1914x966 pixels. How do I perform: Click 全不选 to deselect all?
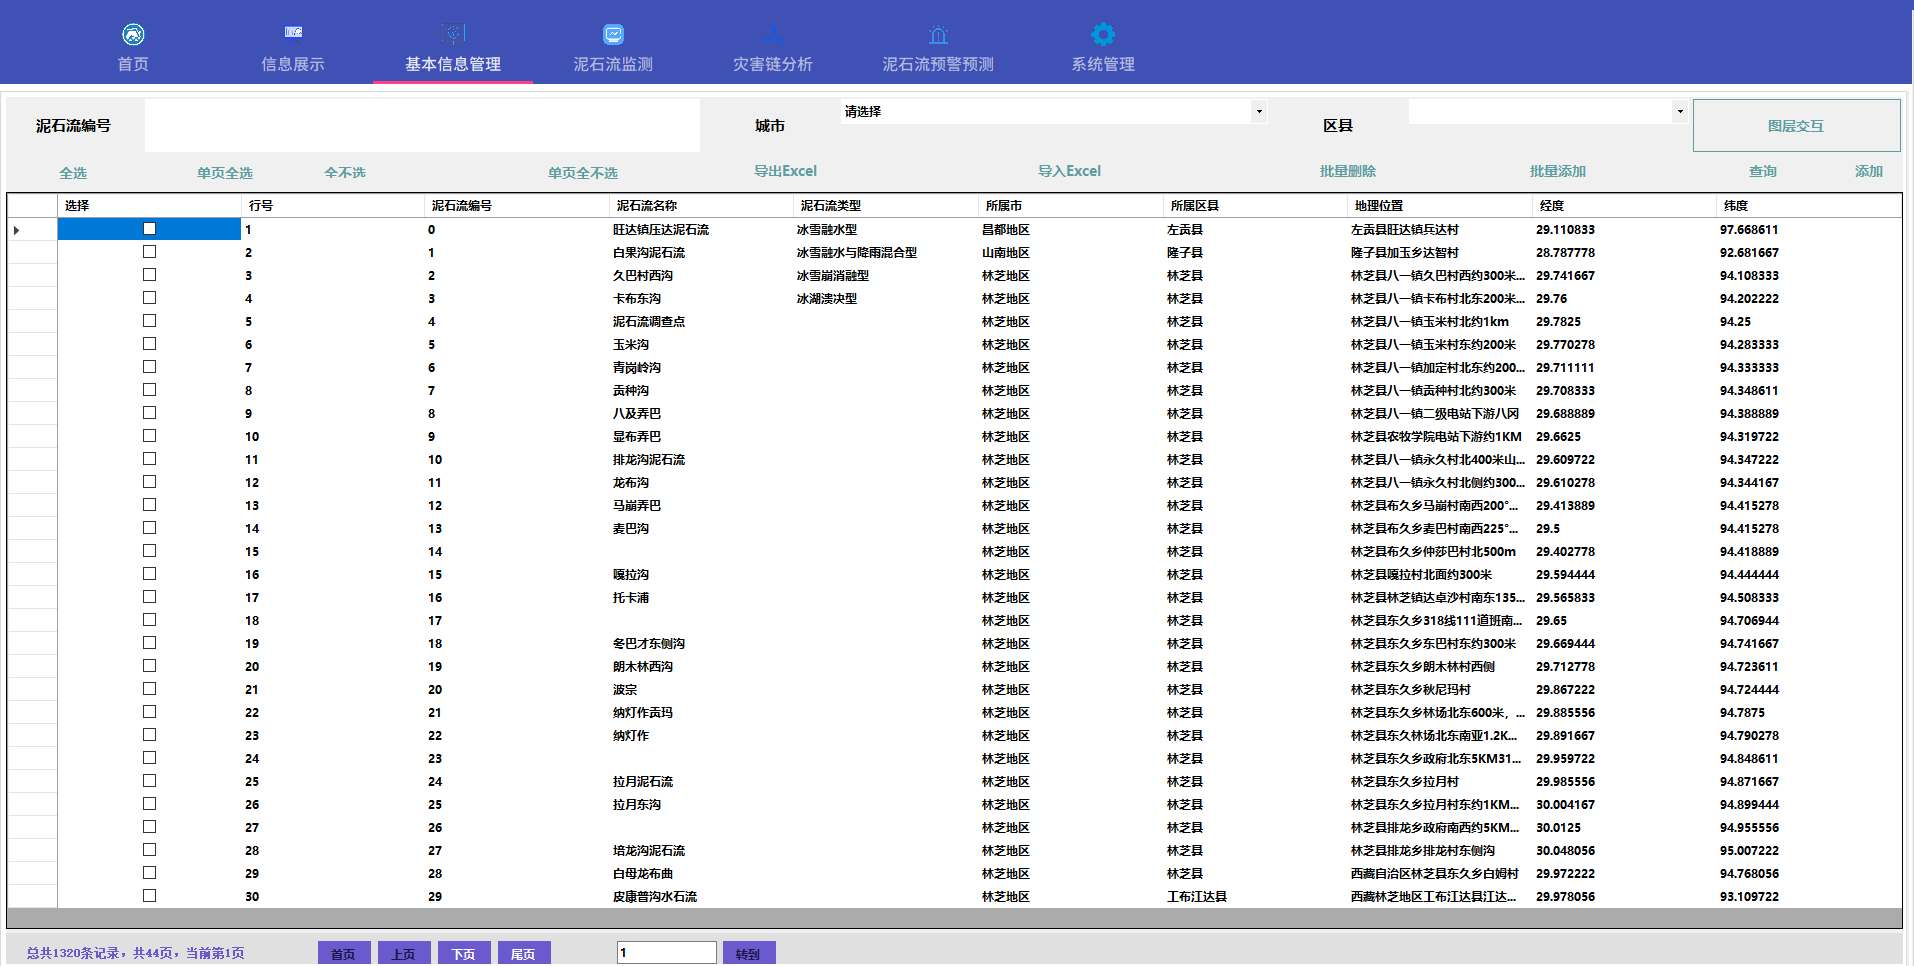click(x=345, y=173)
